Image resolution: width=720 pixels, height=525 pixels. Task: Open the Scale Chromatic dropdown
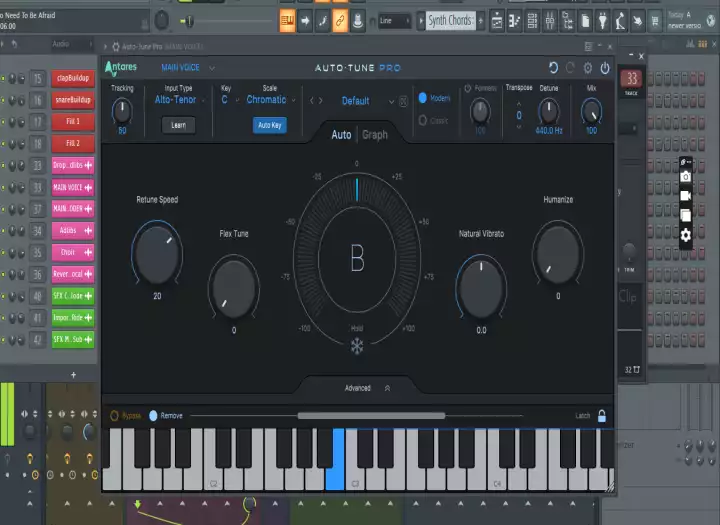271,100
